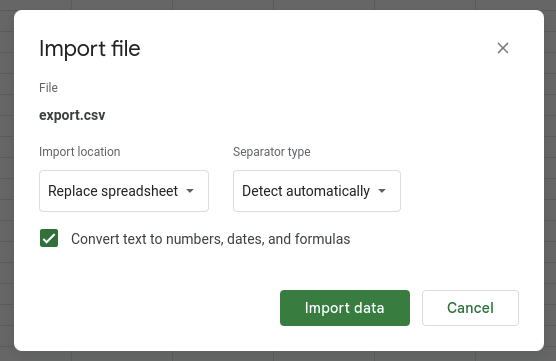This screenshot has height=361, width=556.
Task: Uncheck Convert text to numbers checkbox
Action: [x=49, y=238]
